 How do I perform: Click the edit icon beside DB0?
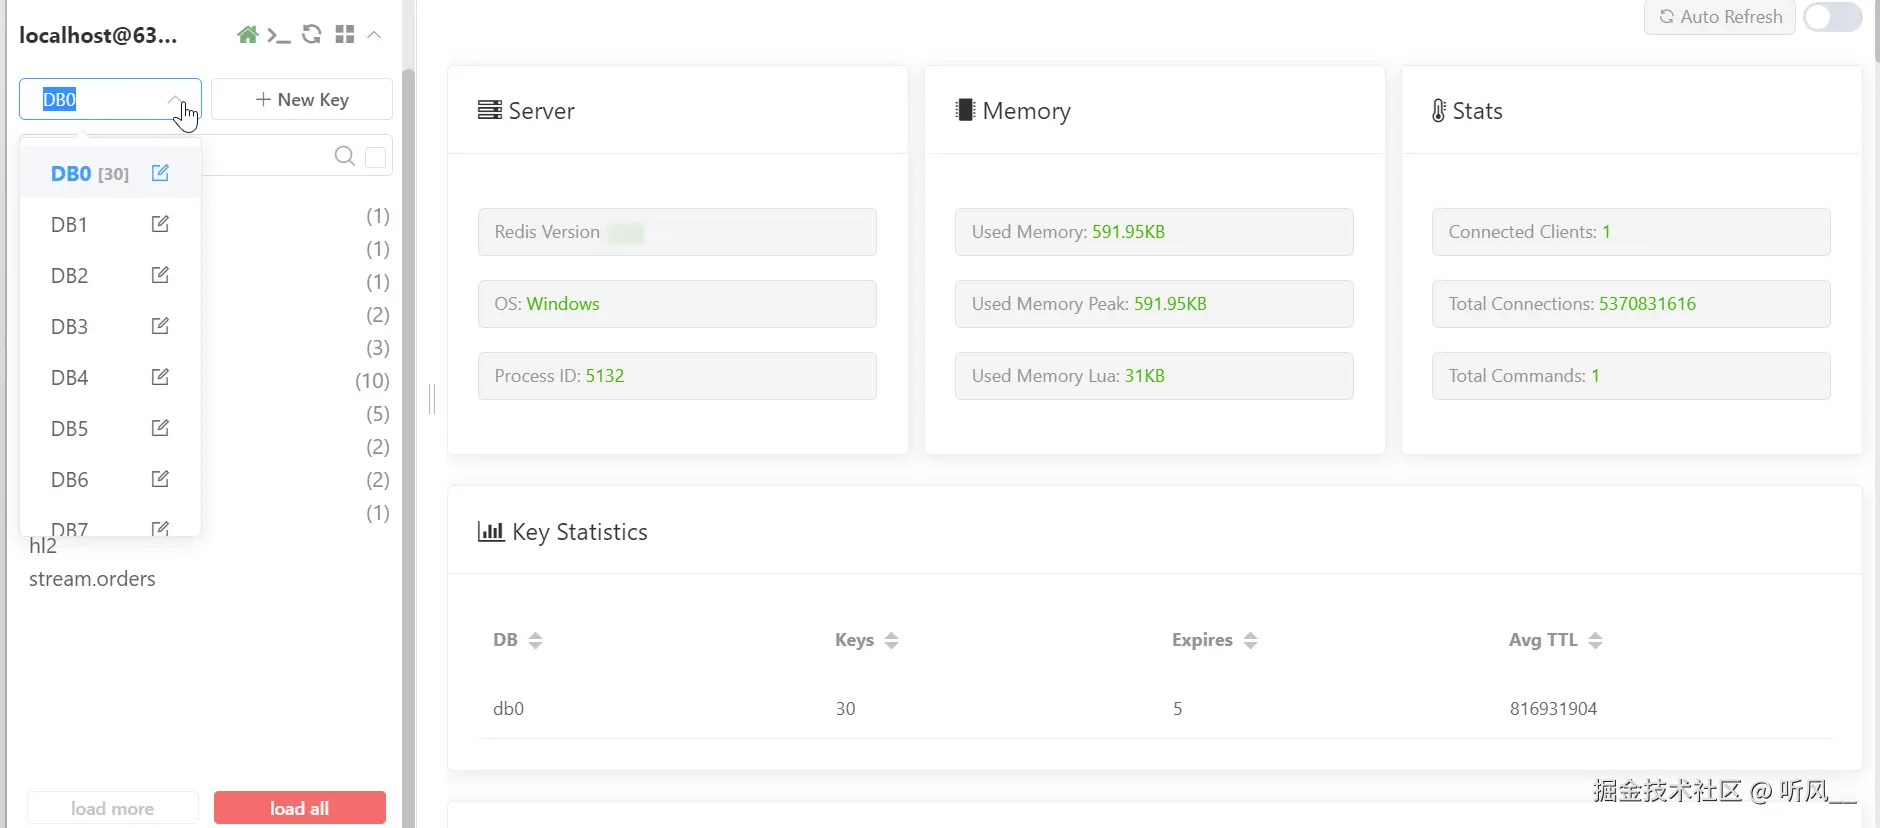coord(160,173)
